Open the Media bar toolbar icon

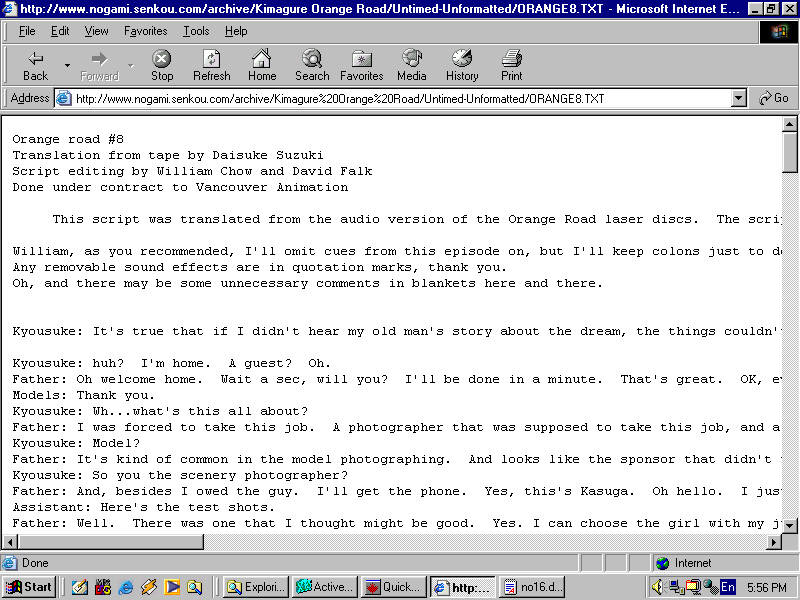click(x=412, y=65)
